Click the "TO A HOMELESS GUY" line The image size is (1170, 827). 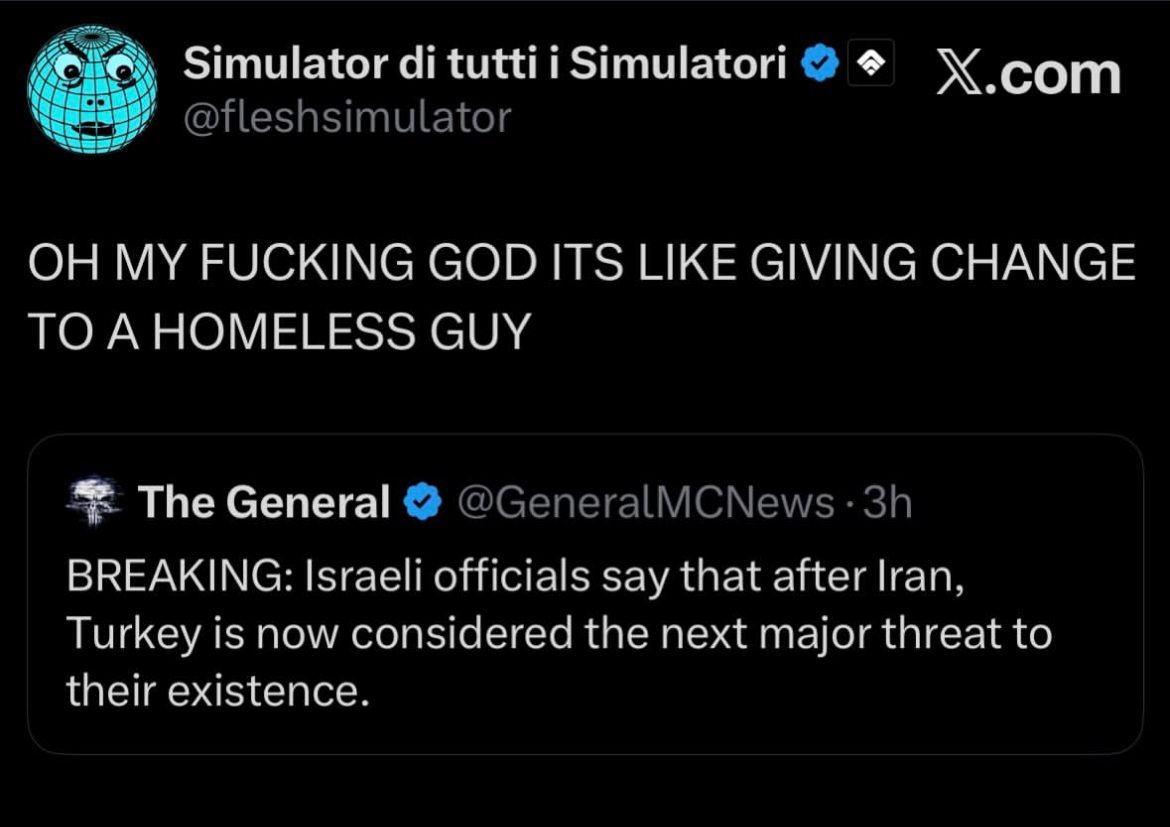[278, 333]
